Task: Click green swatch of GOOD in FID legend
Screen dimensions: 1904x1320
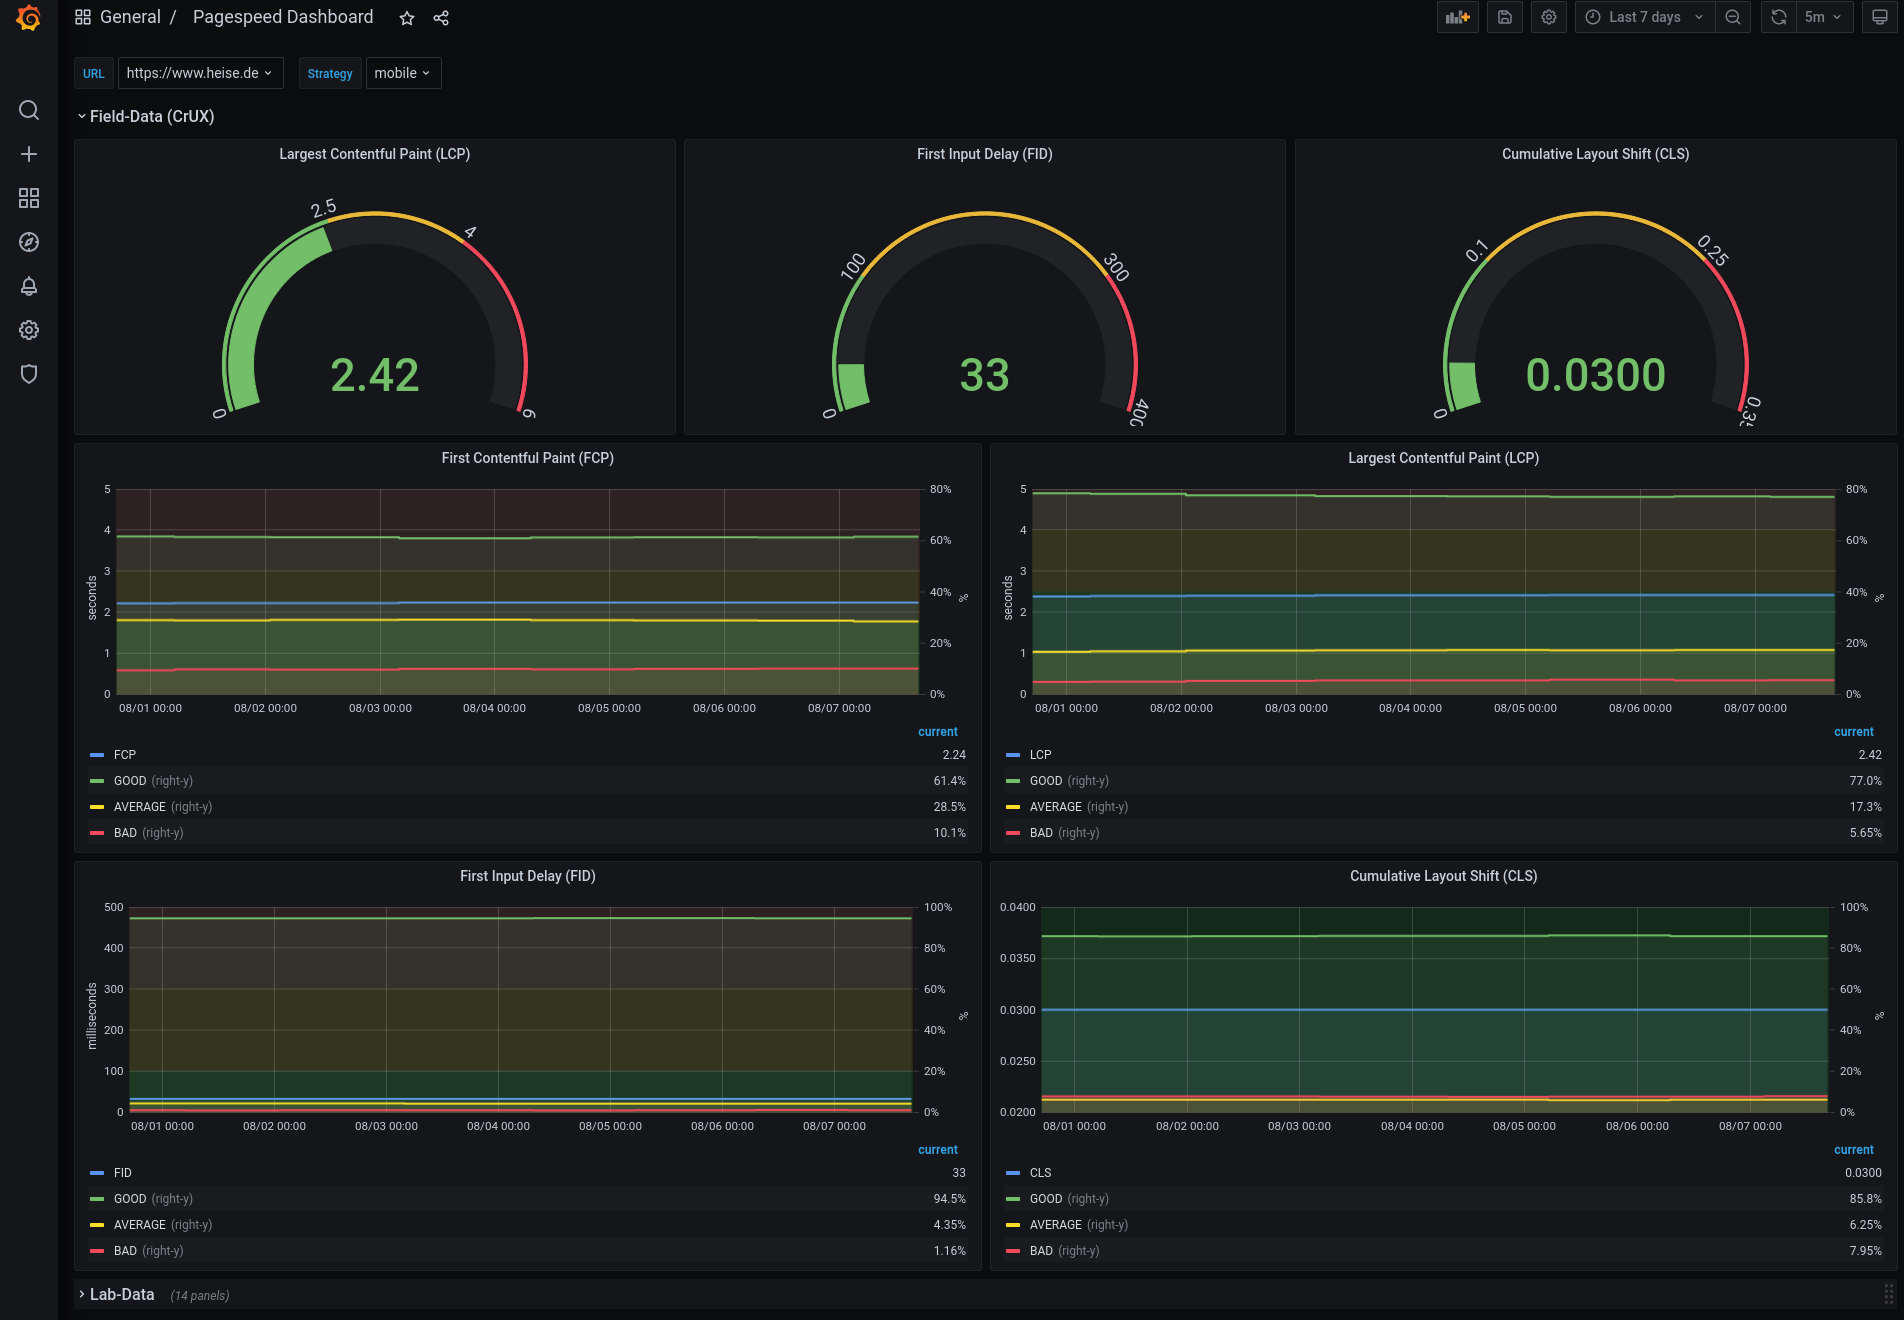Action: 97,1199
